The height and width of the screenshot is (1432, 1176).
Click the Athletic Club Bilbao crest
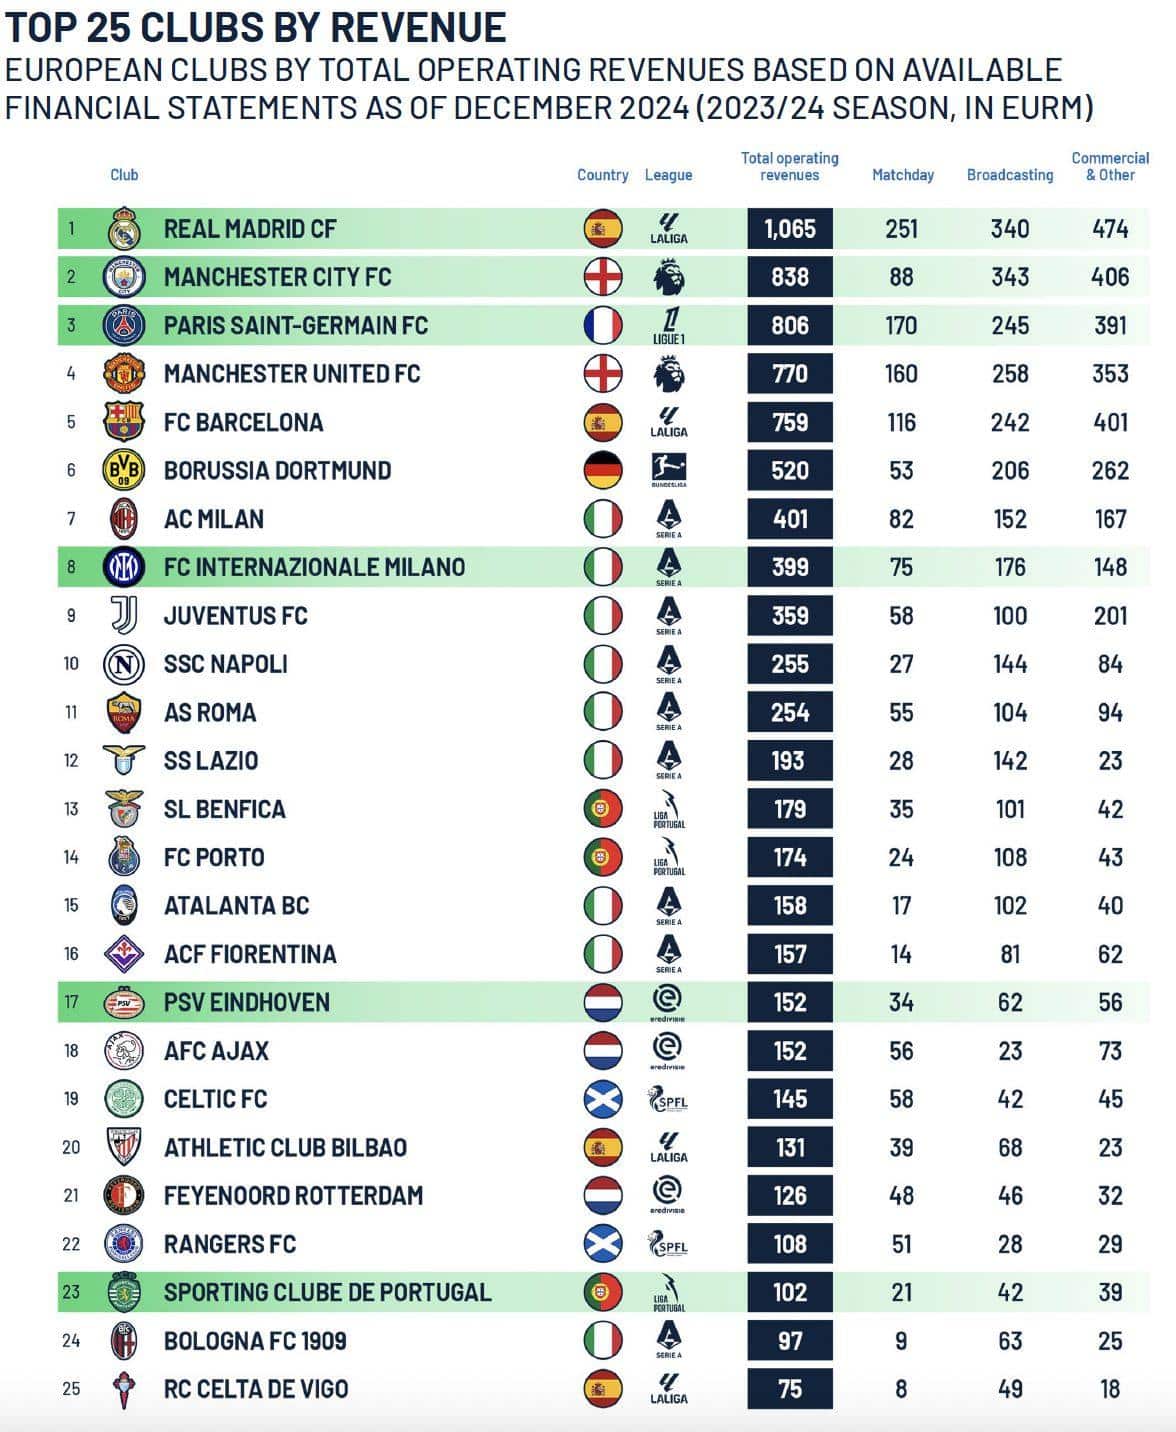tap(124, 1147)
